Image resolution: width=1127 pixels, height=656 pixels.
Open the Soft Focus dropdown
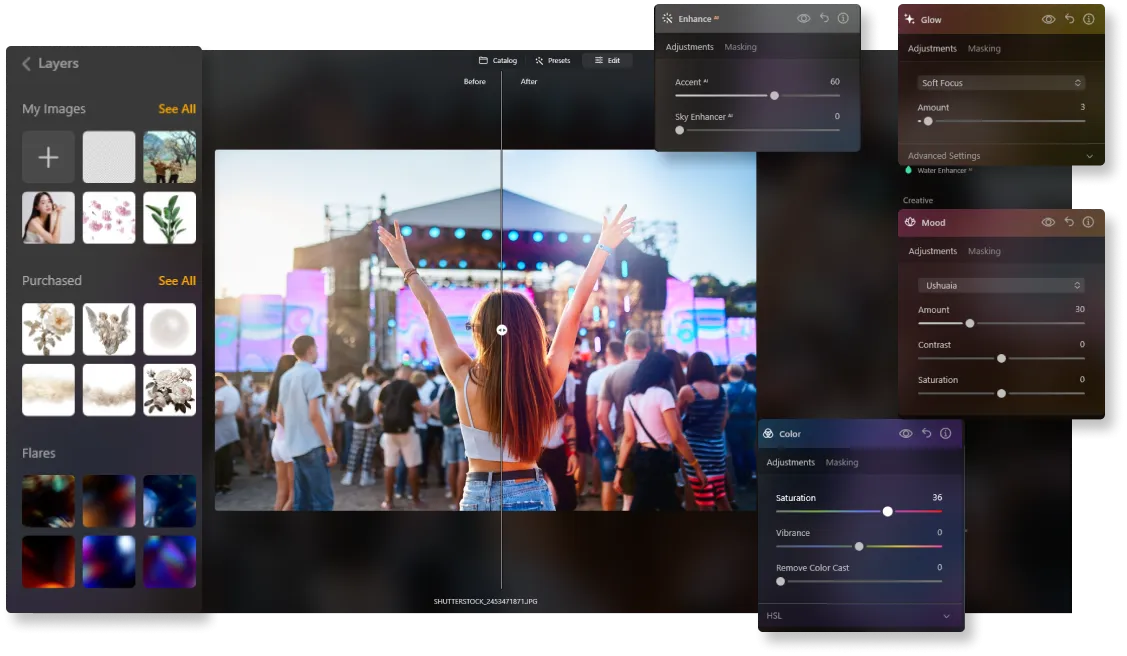tap(1000, 83)
